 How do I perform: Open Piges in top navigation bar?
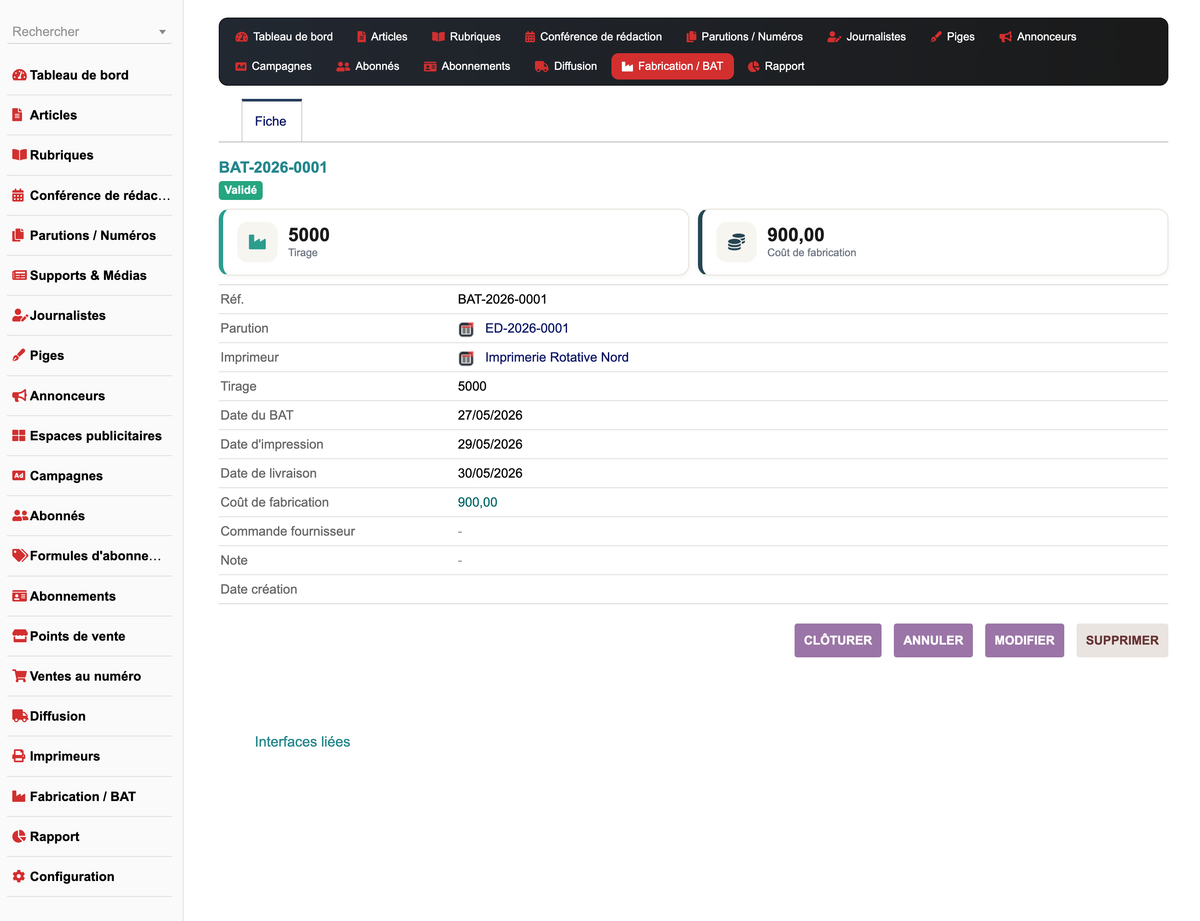[x=952, y=37]
